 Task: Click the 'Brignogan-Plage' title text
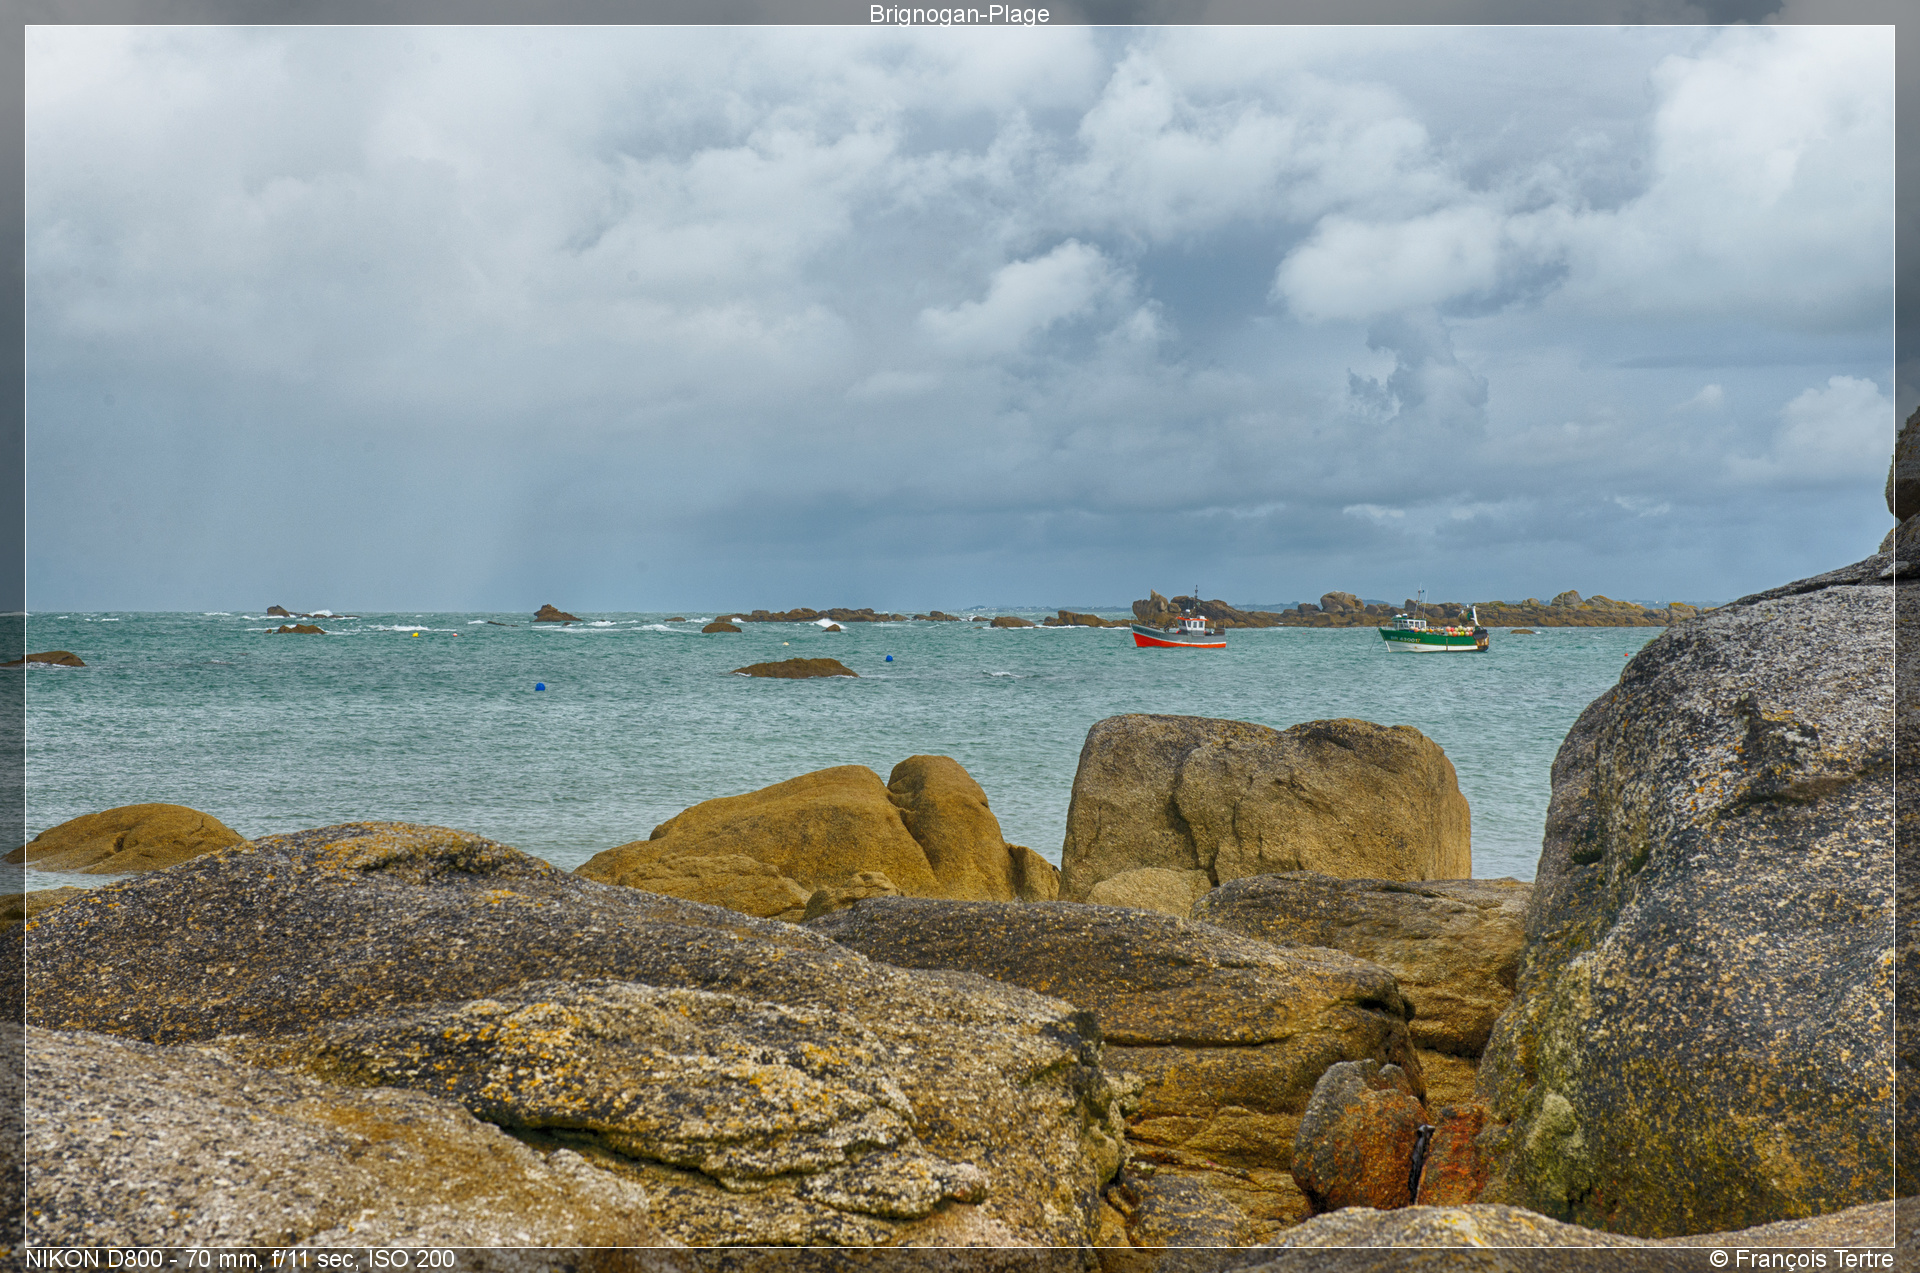pos(959,14)
